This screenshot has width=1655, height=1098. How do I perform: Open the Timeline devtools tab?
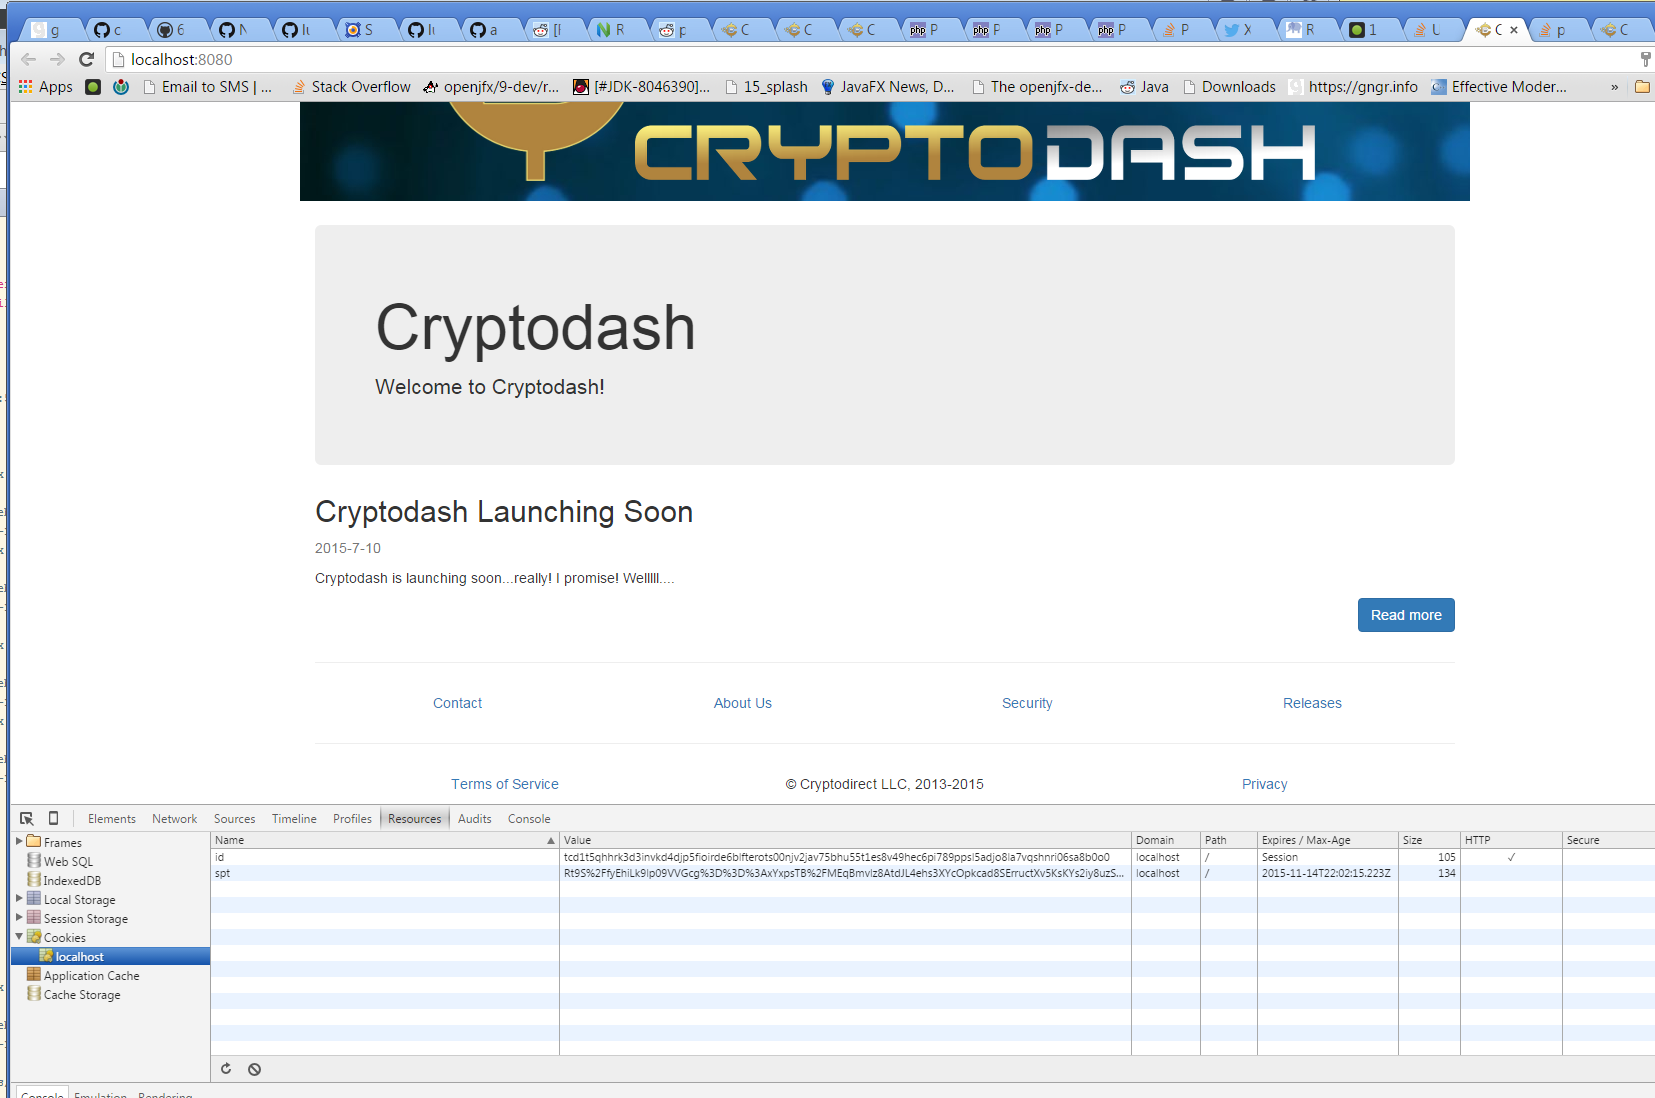(x=294, y=818)
